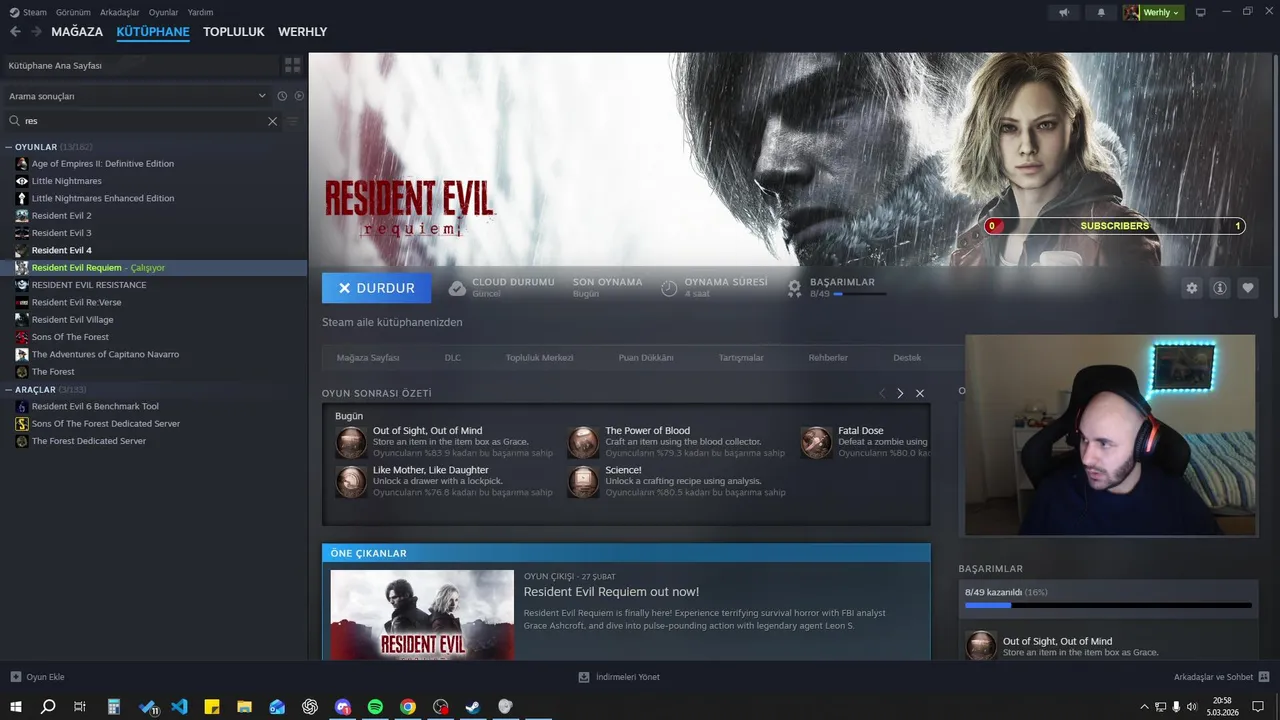
Task: Open Spotify from the taskbar
Action: click(x=375, y=706)
